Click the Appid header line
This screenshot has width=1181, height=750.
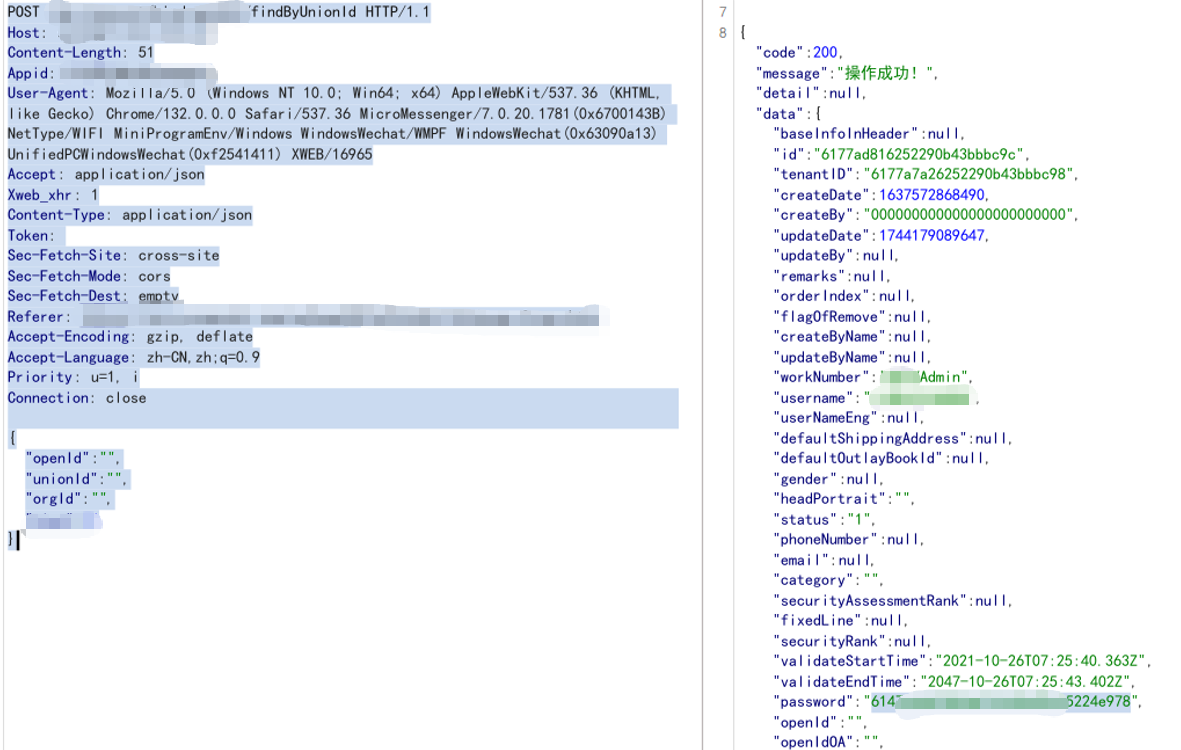pyautogui.click(x=30, y=73)
